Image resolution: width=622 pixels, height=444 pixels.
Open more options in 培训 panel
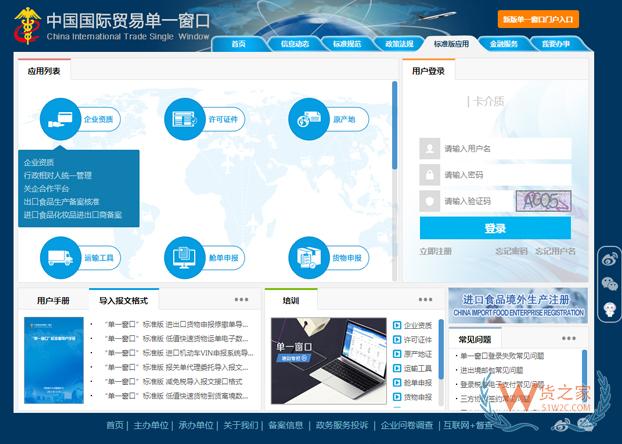point(425,300)
